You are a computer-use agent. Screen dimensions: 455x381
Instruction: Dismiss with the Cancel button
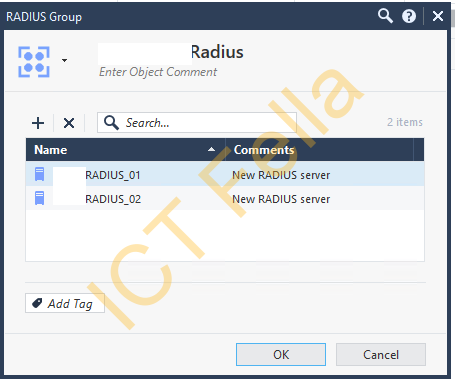point(381,354)
